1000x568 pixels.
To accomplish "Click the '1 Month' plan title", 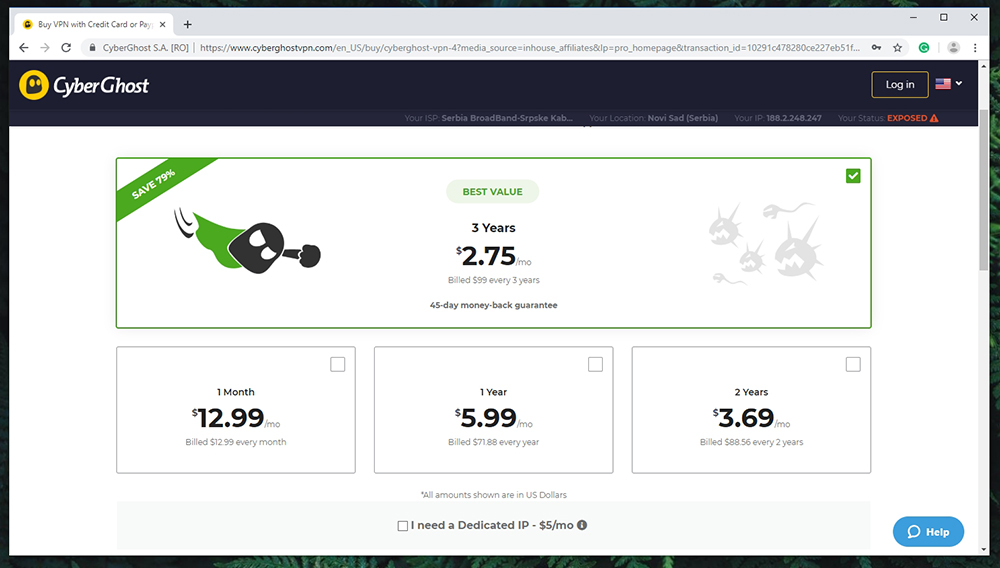I will 235,391.
